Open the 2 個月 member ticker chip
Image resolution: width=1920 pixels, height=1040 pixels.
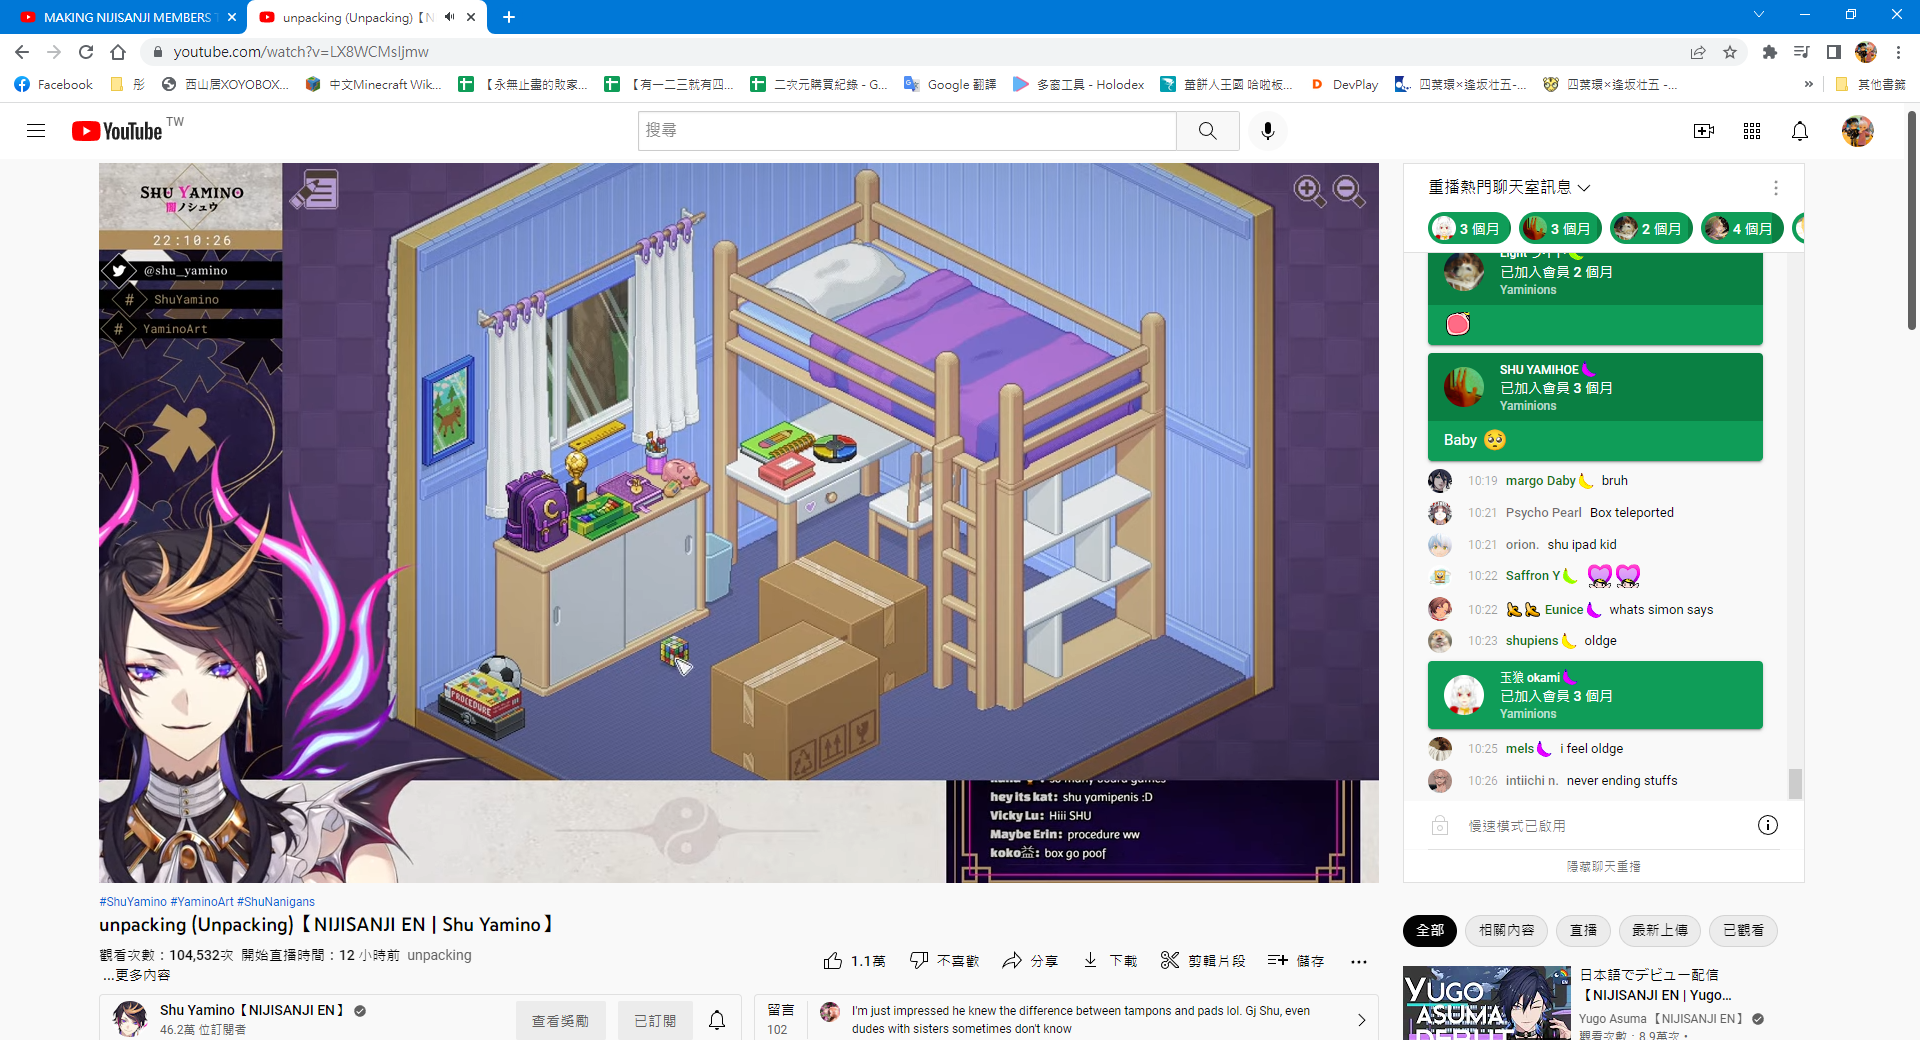click(1651, 229)
